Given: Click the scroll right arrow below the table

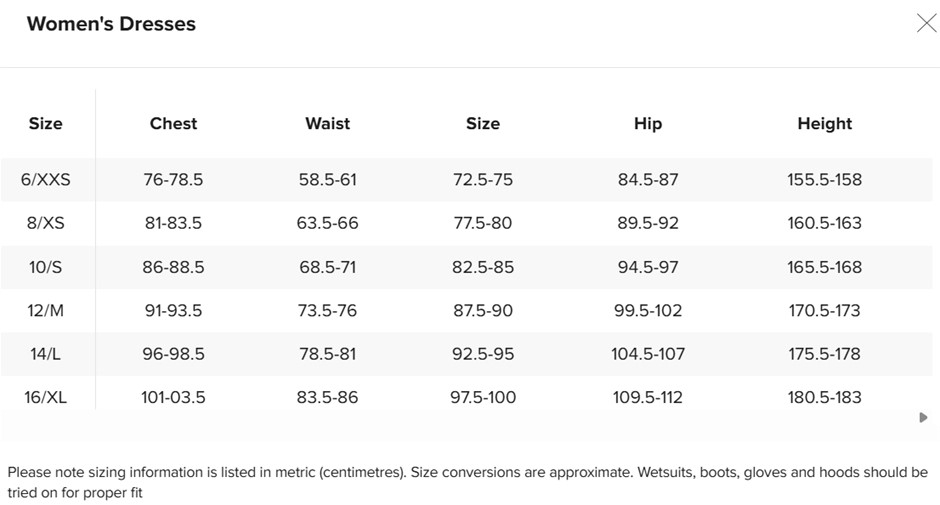Looking at the screenshot, I should pos(923,417).
